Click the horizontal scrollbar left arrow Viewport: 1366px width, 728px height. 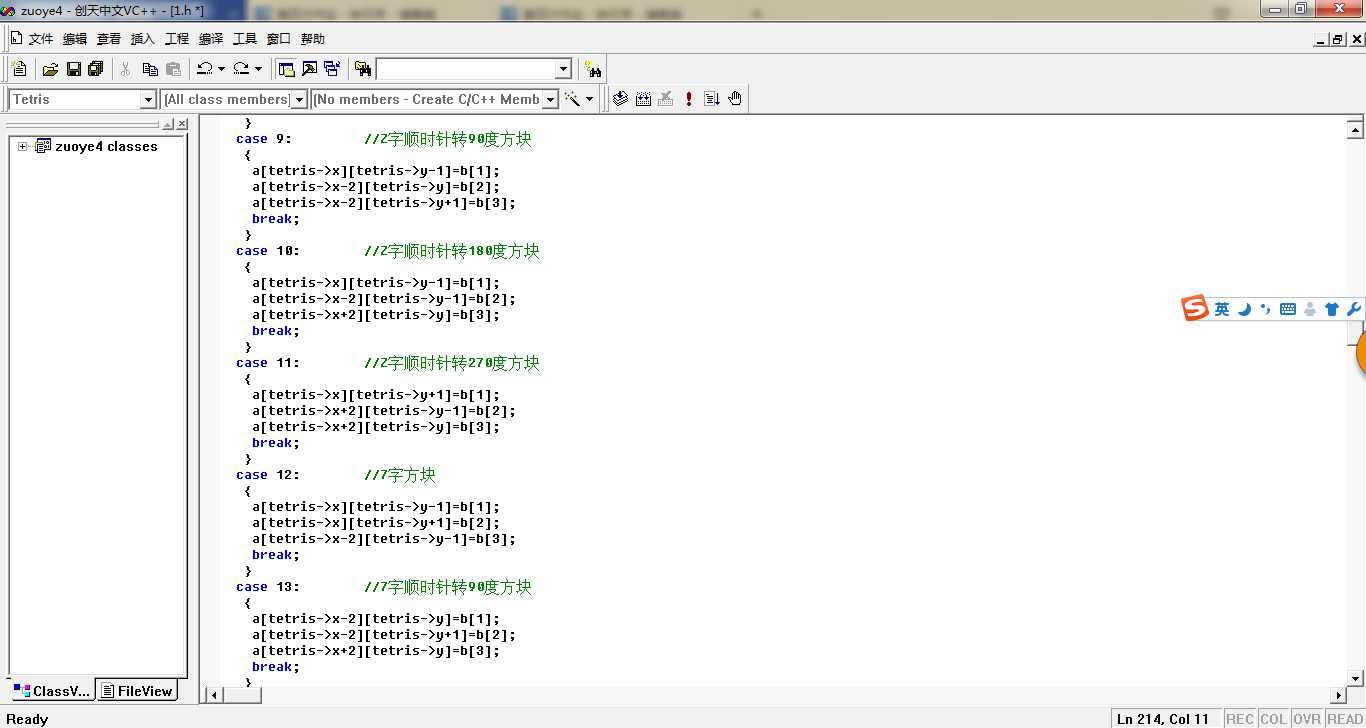(212, 695)
